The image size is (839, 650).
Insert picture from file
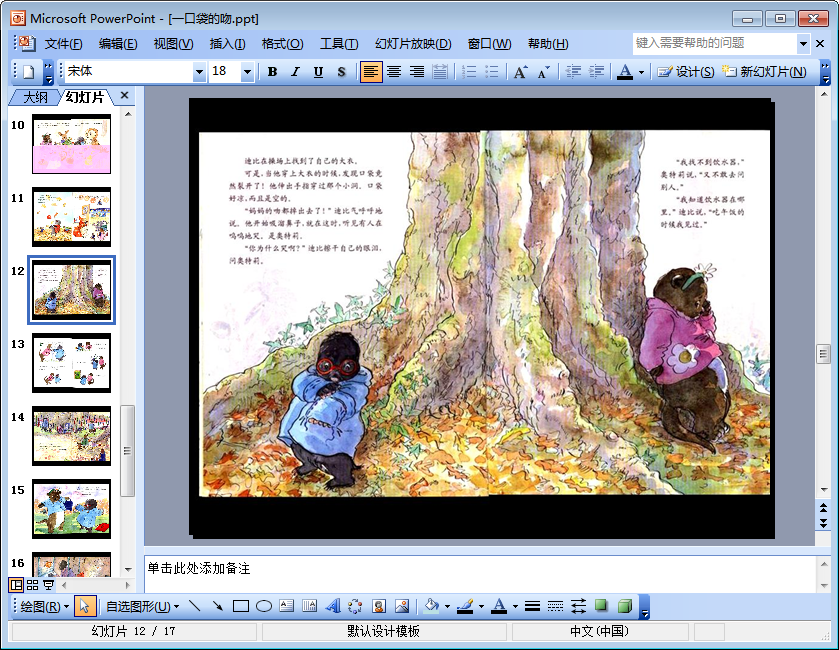coord(402,606)
